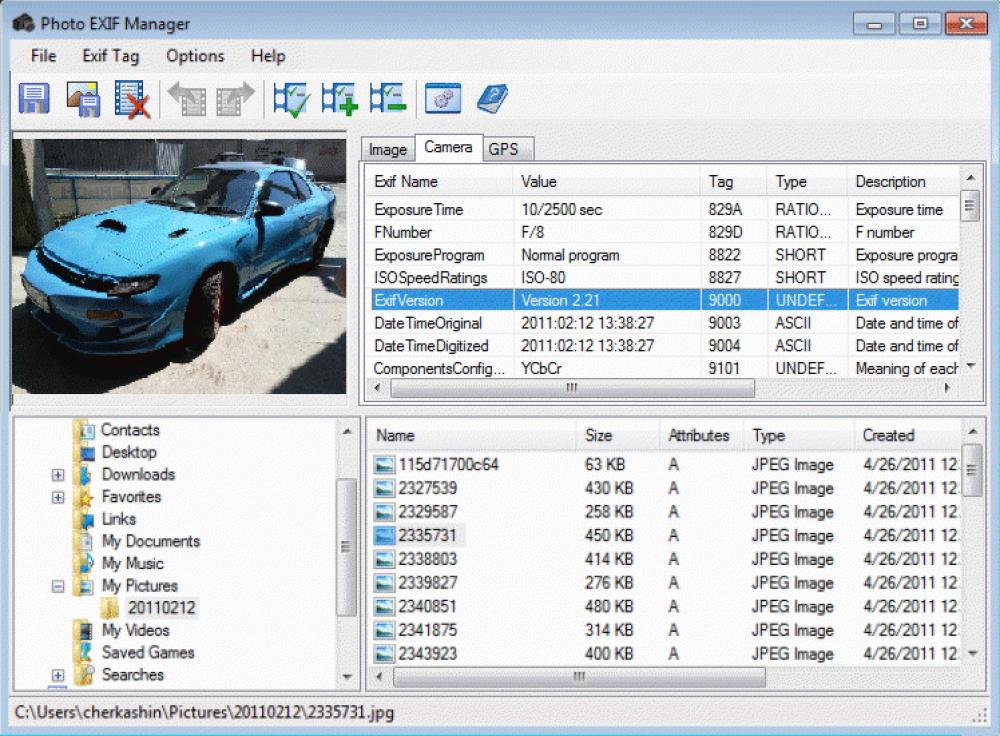
Task: Collapse the My Pictures tree branch
Action: (57, 586)
